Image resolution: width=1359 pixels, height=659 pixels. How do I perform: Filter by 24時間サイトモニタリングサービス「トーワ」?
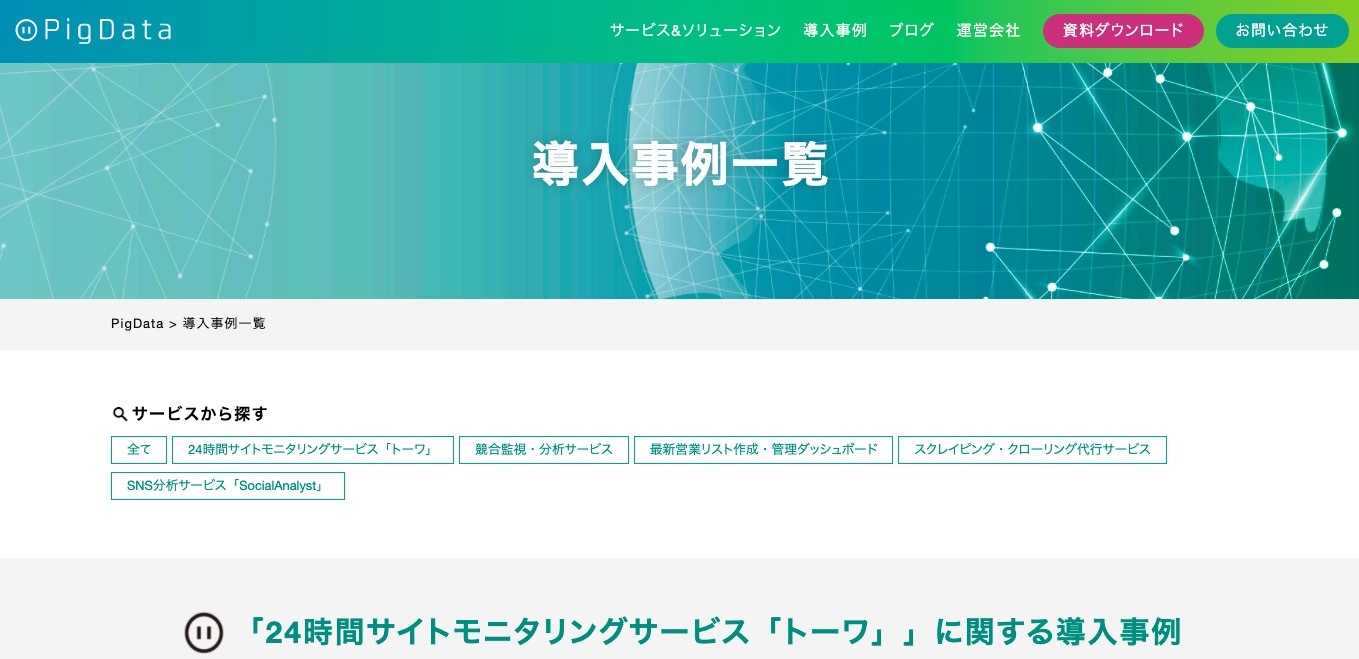(x=312, y=450)
